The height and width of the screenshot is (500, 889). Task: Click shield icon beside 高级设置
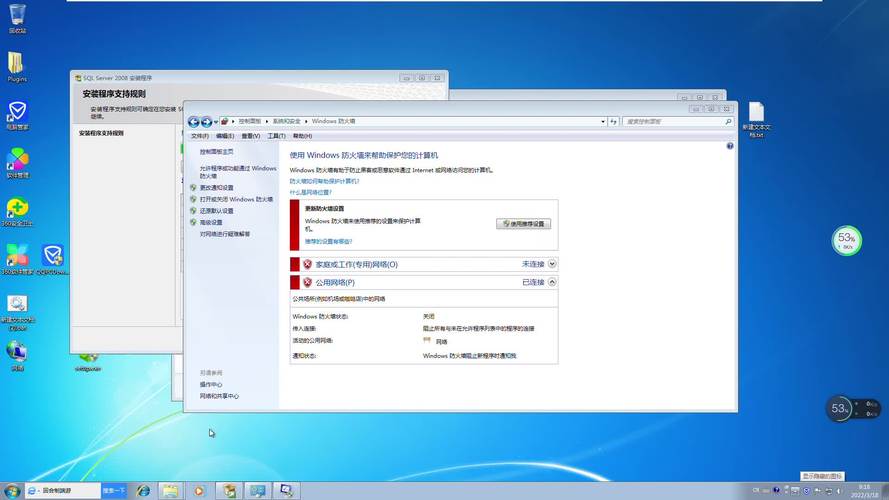(193, 223)
